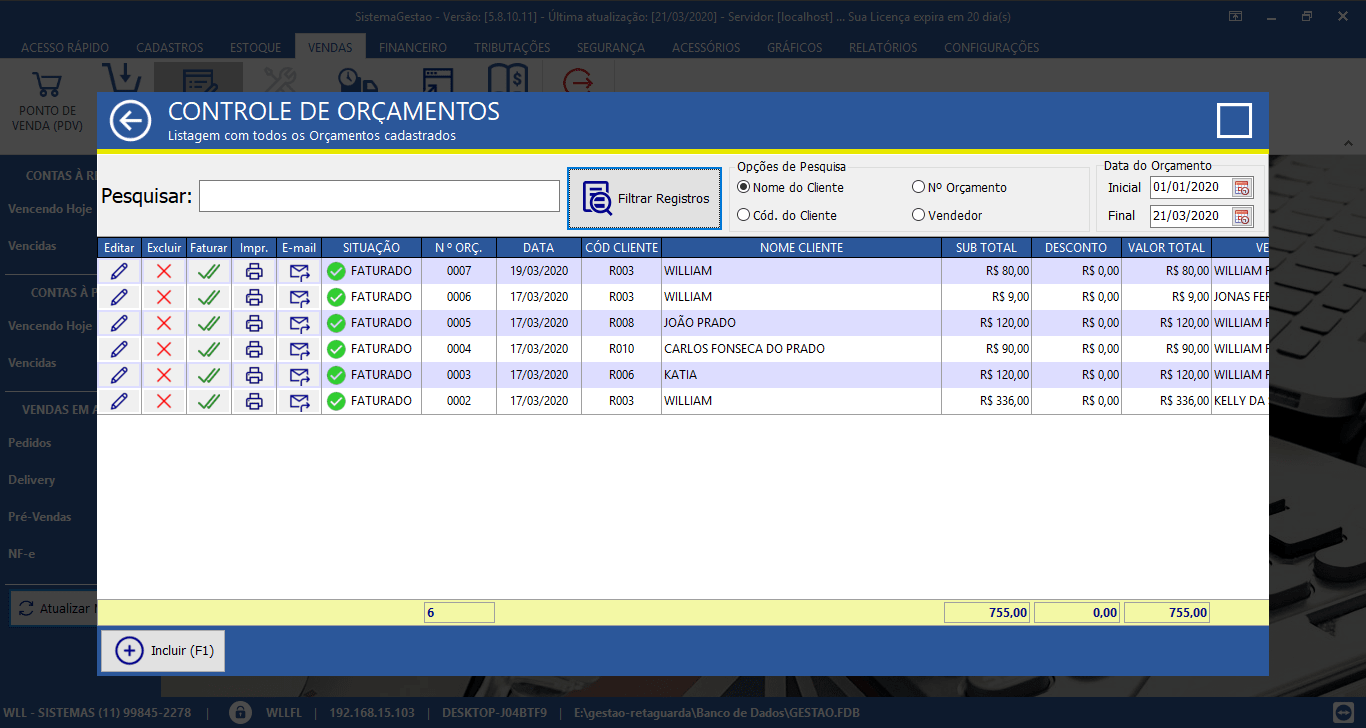Switch to the ESTOQUE tab
Screen dimensions: 1366x728
(x=255, y=47)
